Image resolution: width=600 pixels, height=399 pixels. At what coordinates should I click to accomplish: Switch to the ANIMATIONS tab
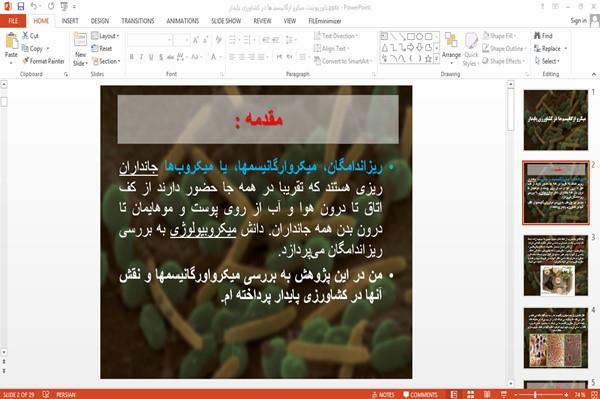pos(183,21)
